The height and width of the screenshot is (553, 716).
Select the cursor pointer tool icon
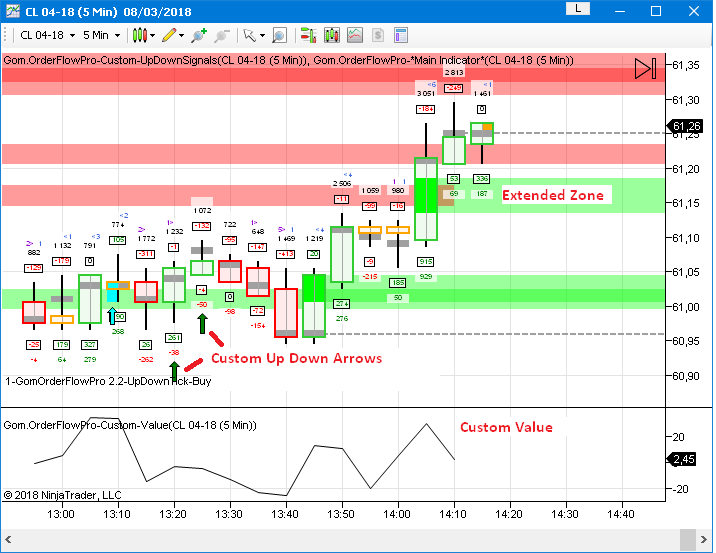(250, 35)
